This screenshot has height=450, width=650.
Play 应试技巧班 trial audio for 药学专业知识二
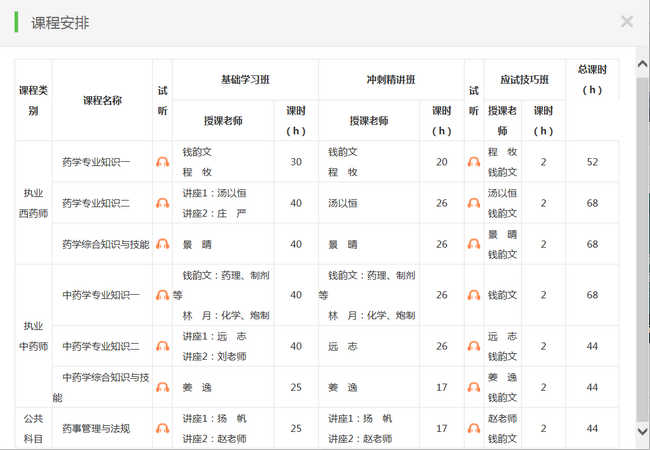pyautogui.click(x=474, y=203)
